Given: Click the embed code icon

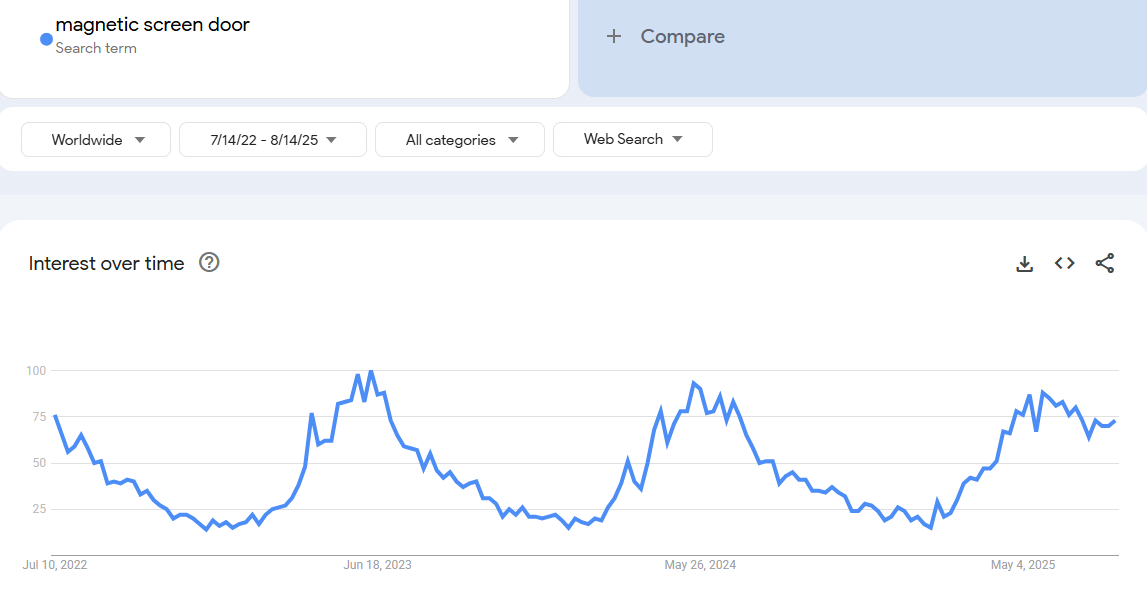Looking at the screenshot, I should [1065, 263].
